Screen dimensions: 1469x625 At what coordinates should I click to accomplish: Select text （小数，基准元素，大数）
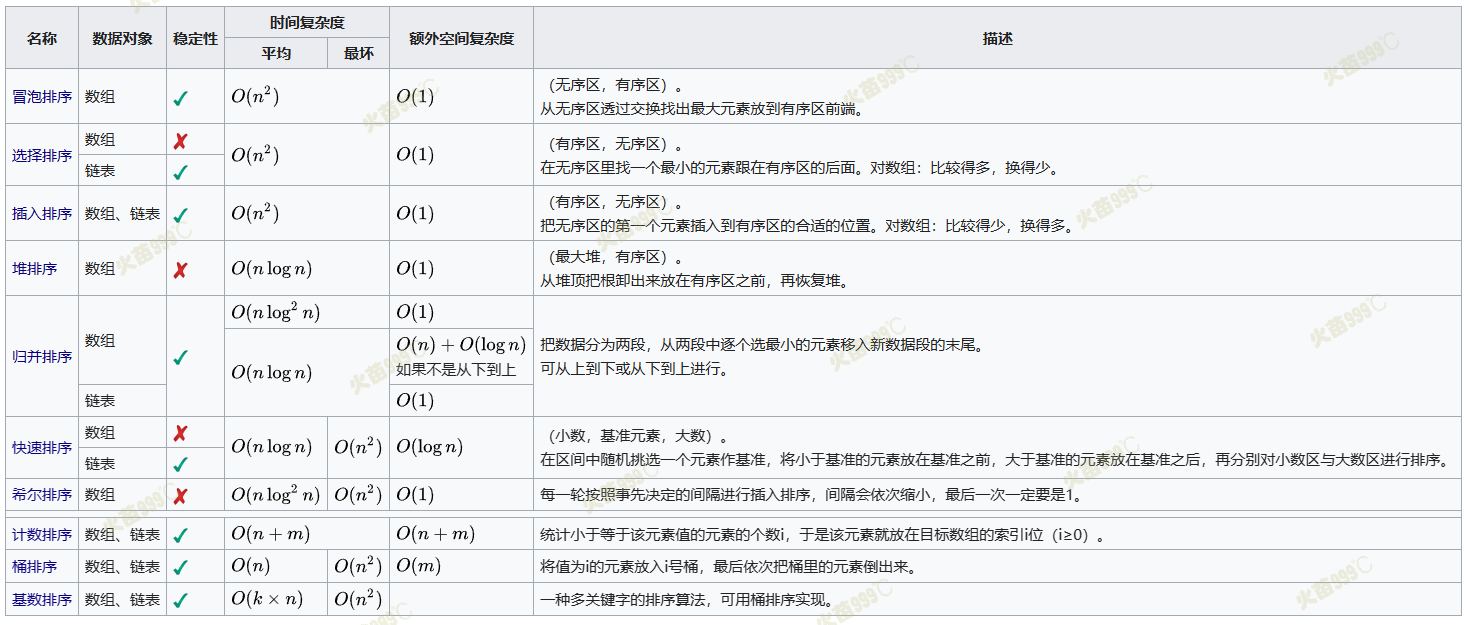(634, 435)
